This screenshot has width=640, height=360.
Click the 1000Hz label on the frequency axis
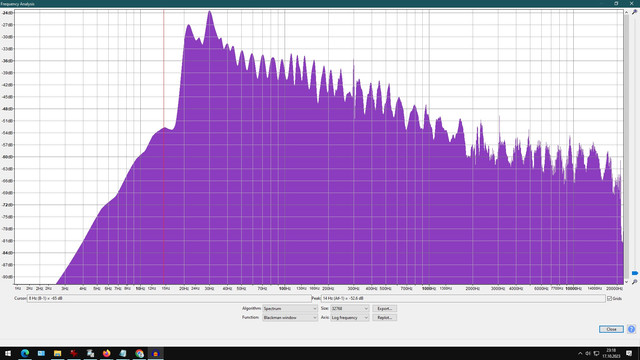[429, 289]
